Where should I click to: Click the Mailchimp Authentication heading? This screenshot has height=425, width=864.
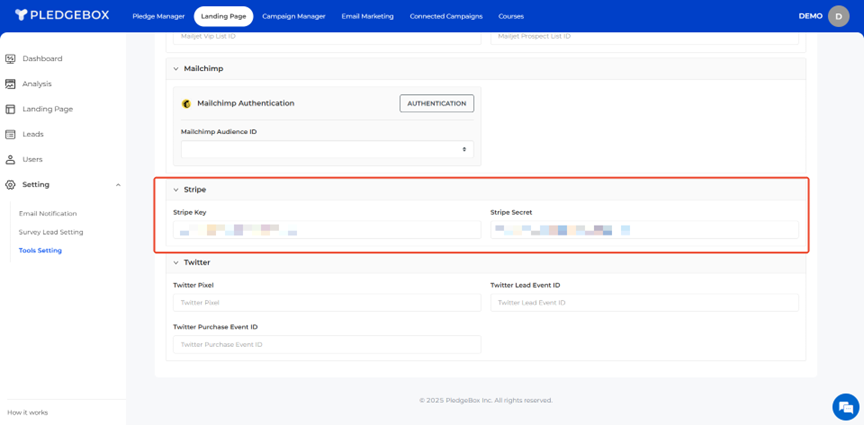(246, 103)
